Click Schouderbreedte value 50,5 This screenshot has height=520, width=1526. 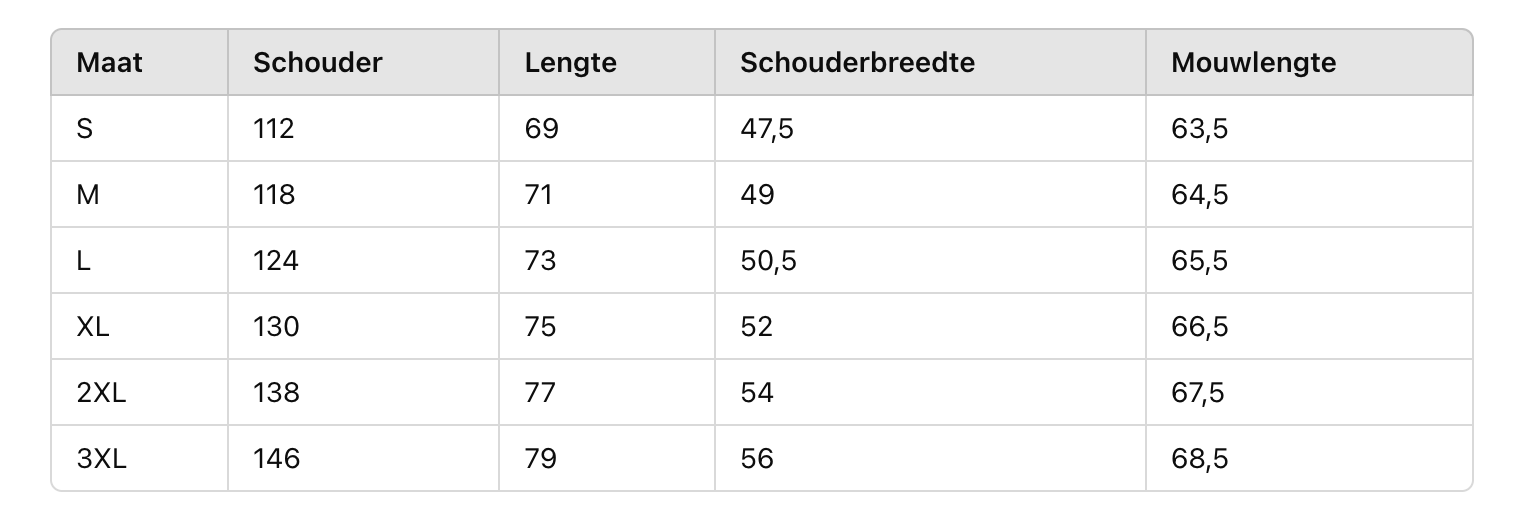768,261
